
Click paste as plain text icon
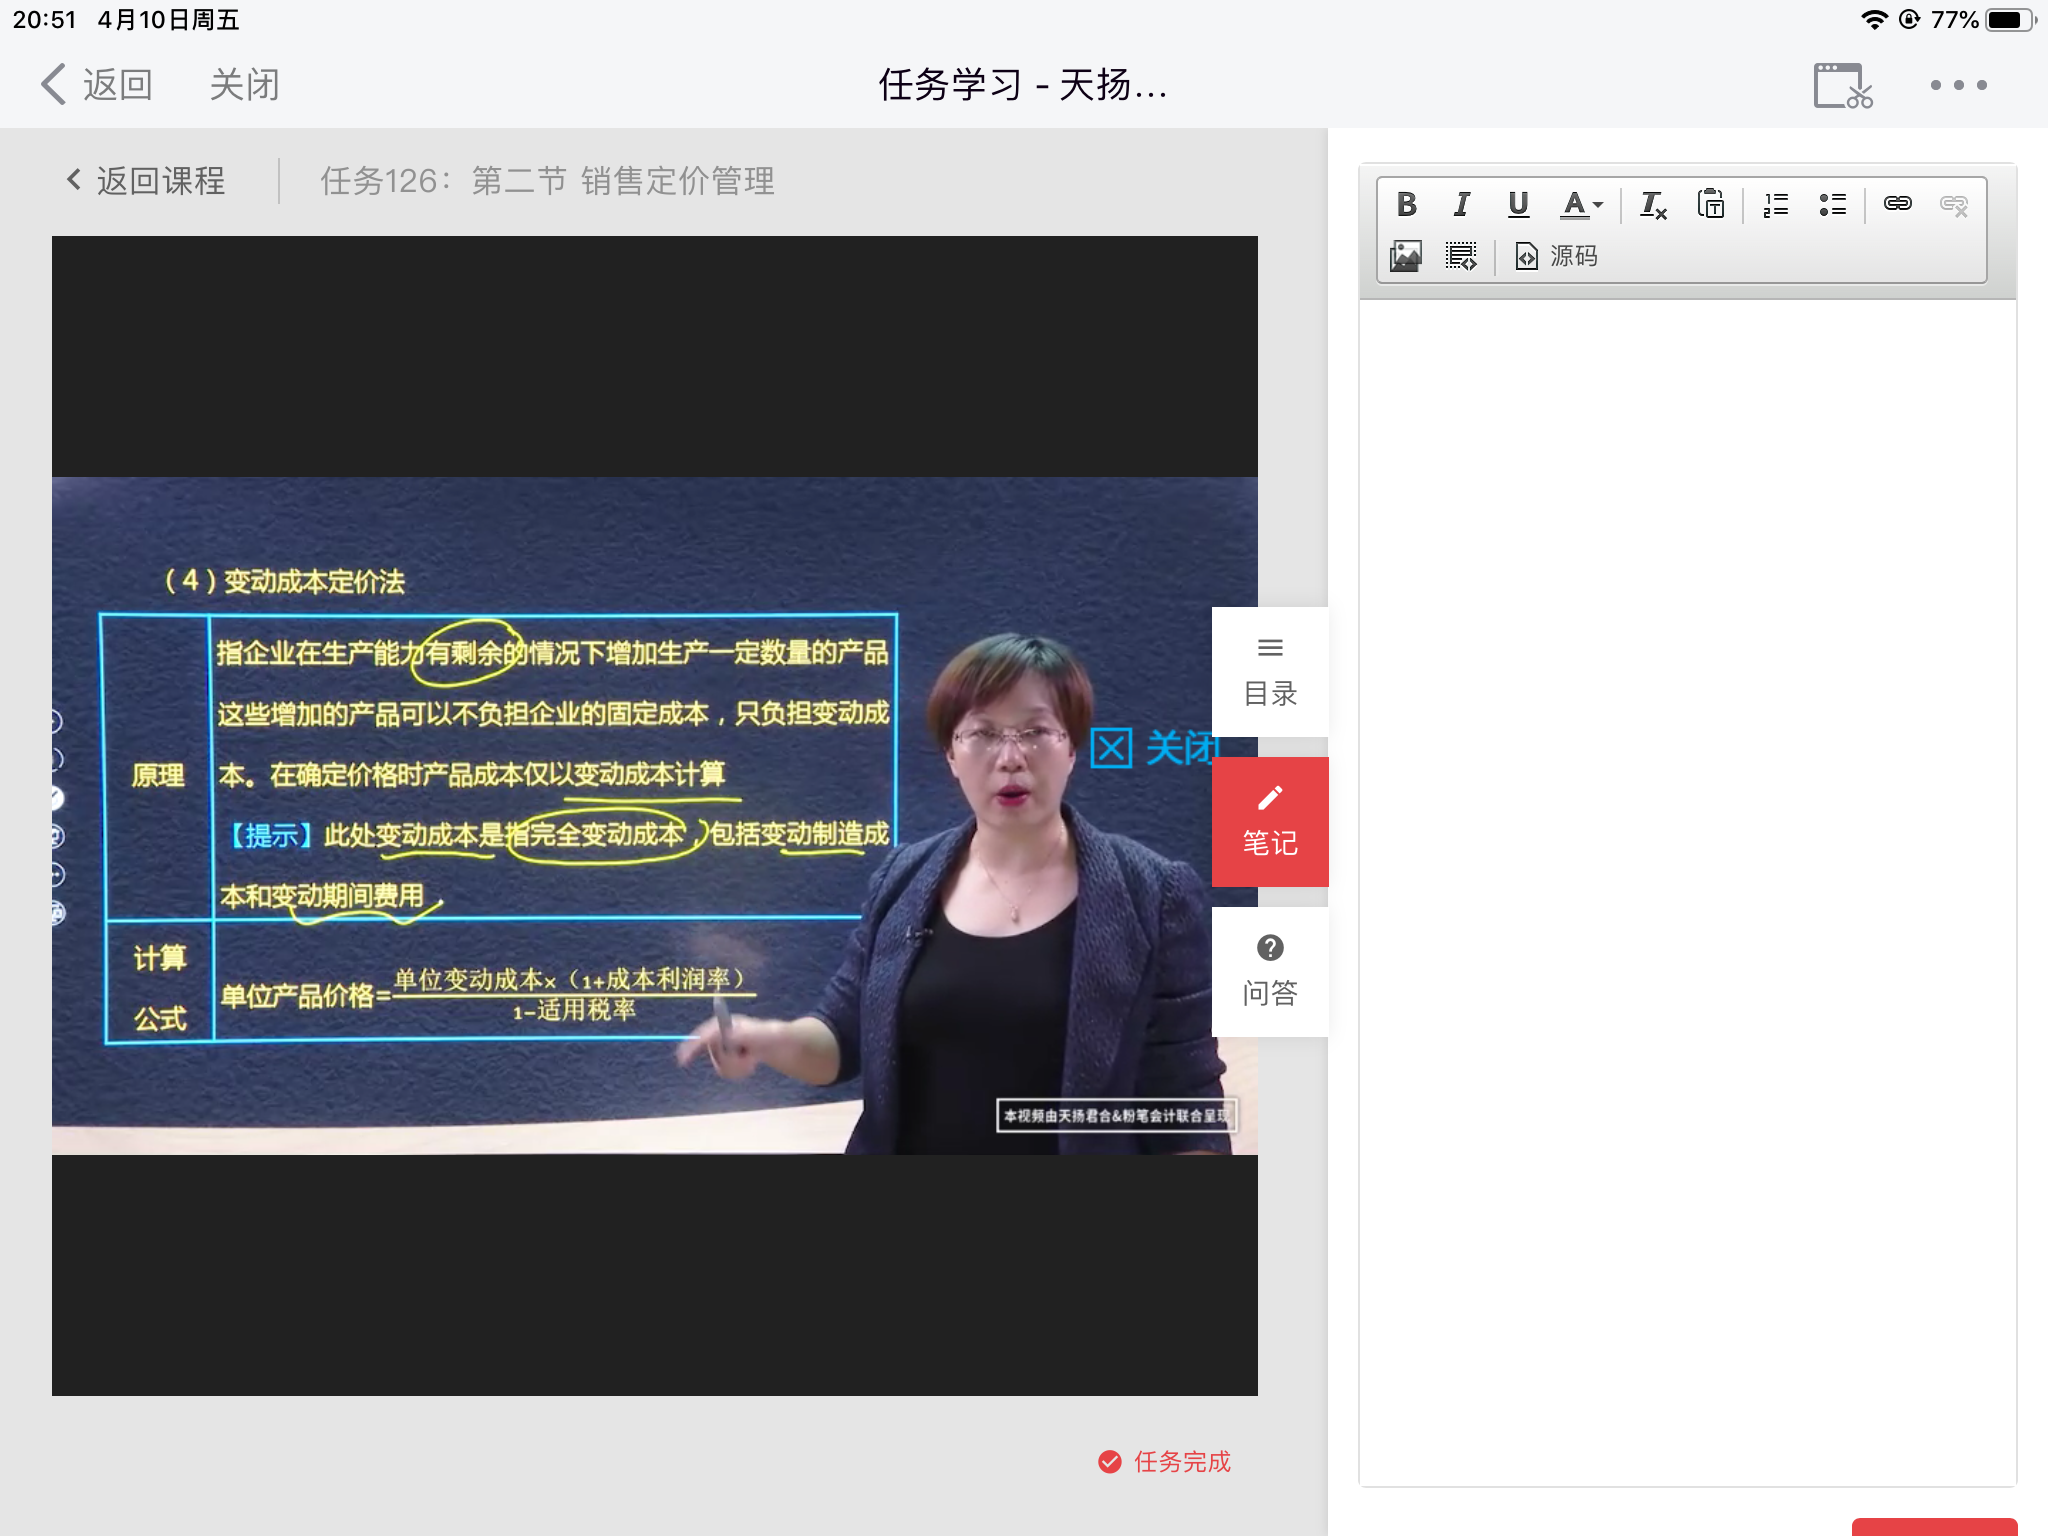pyautogui.click(x=1710, y=204)
